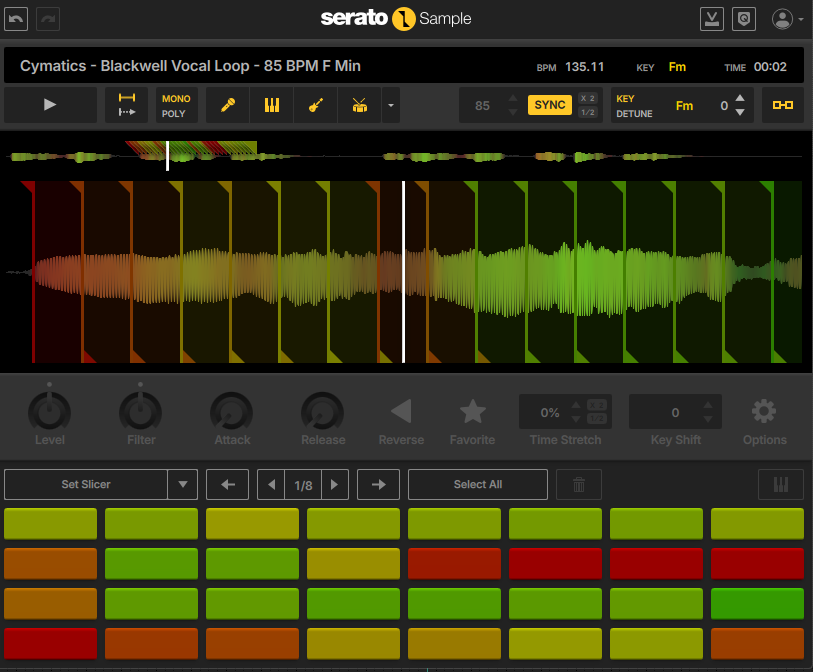Toggle the Reverse triangle button
This screenshot has height=672, width=813.
point(401,411)
